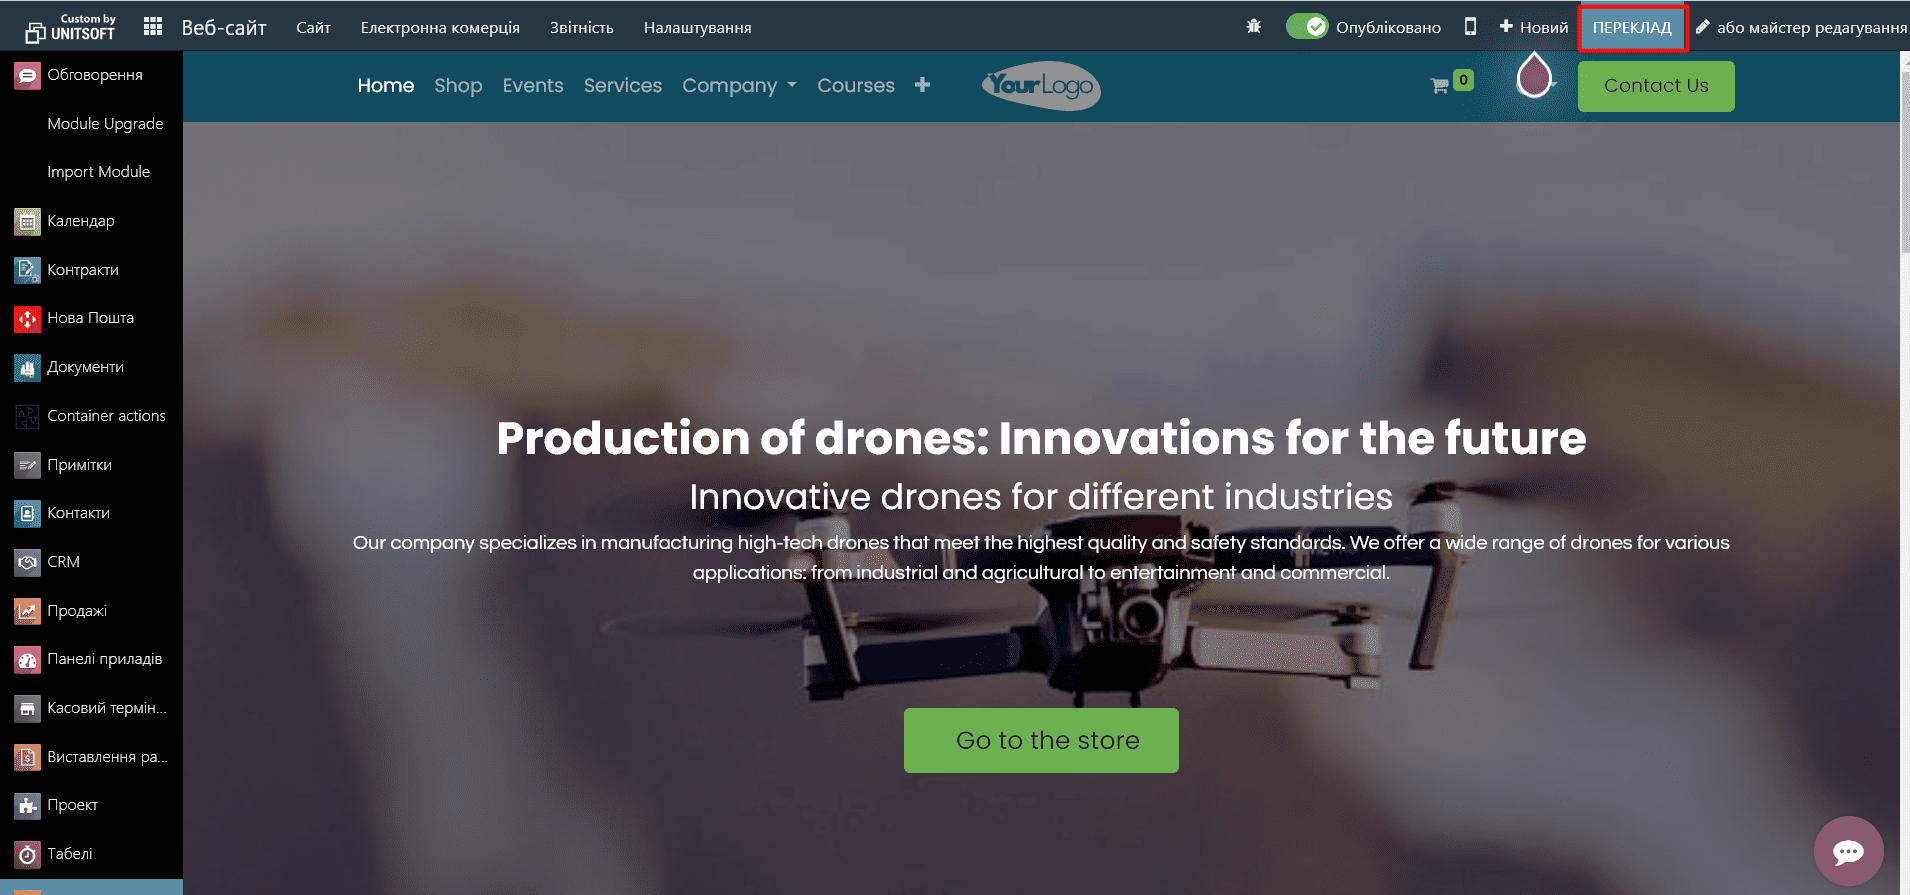Screen dimensions: 1910x895
Task: Click the live chat bubble button
Action: pyautogui.click(x=1847, y=851)
